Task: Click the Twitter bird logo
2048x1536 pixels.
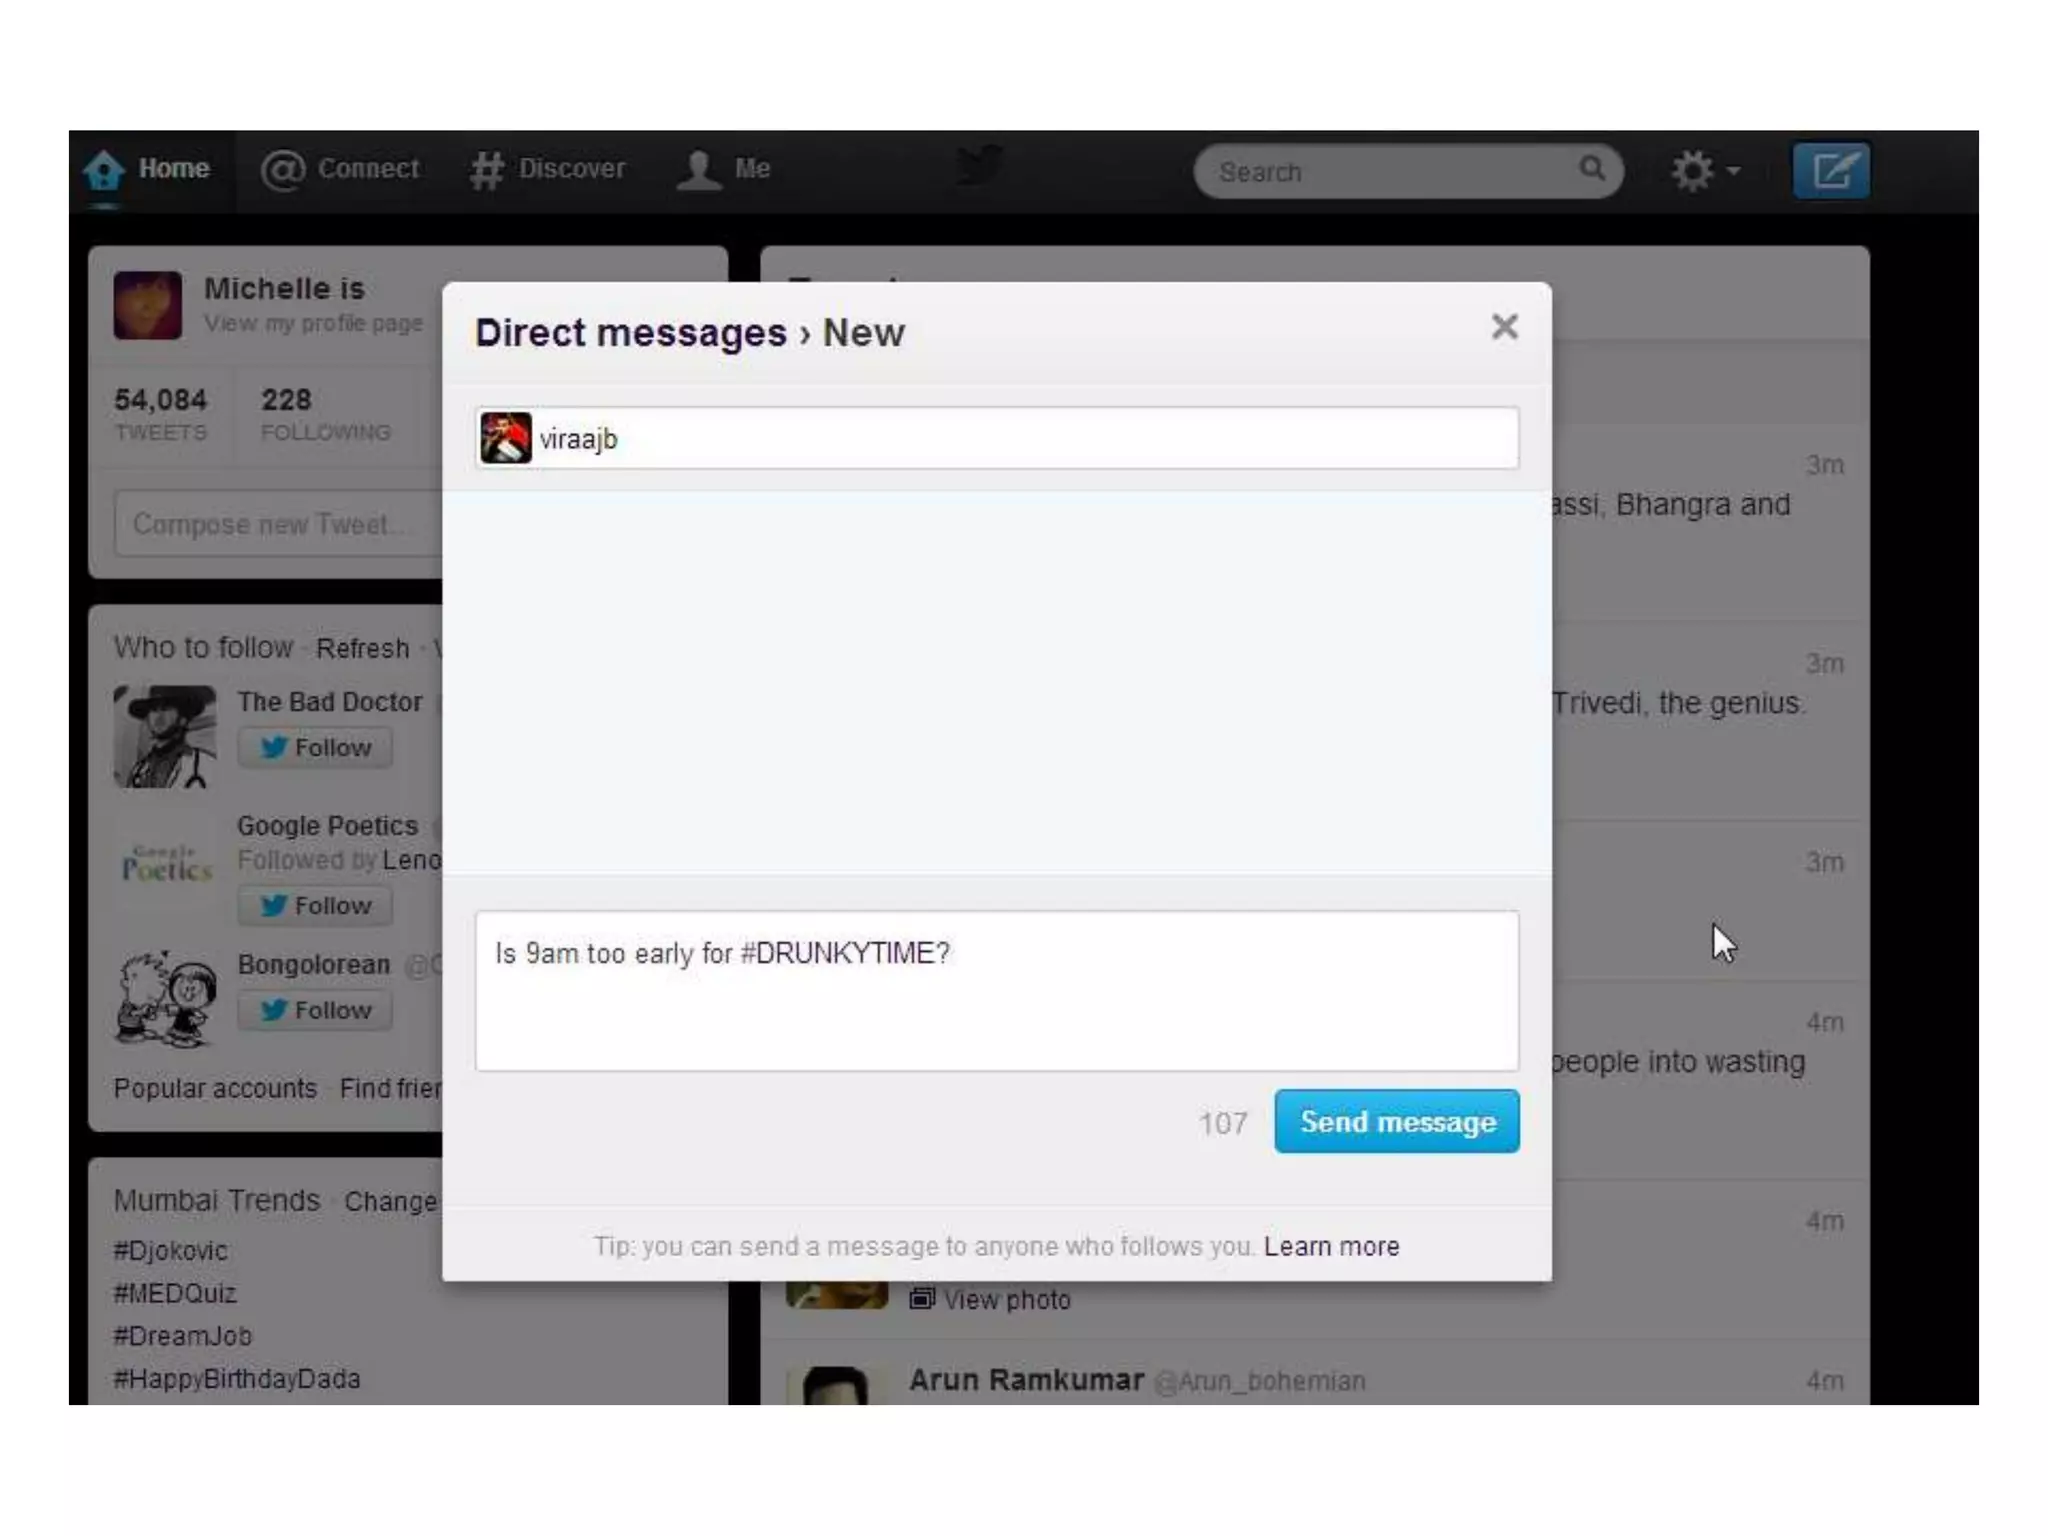Action: tap(978, 166)
